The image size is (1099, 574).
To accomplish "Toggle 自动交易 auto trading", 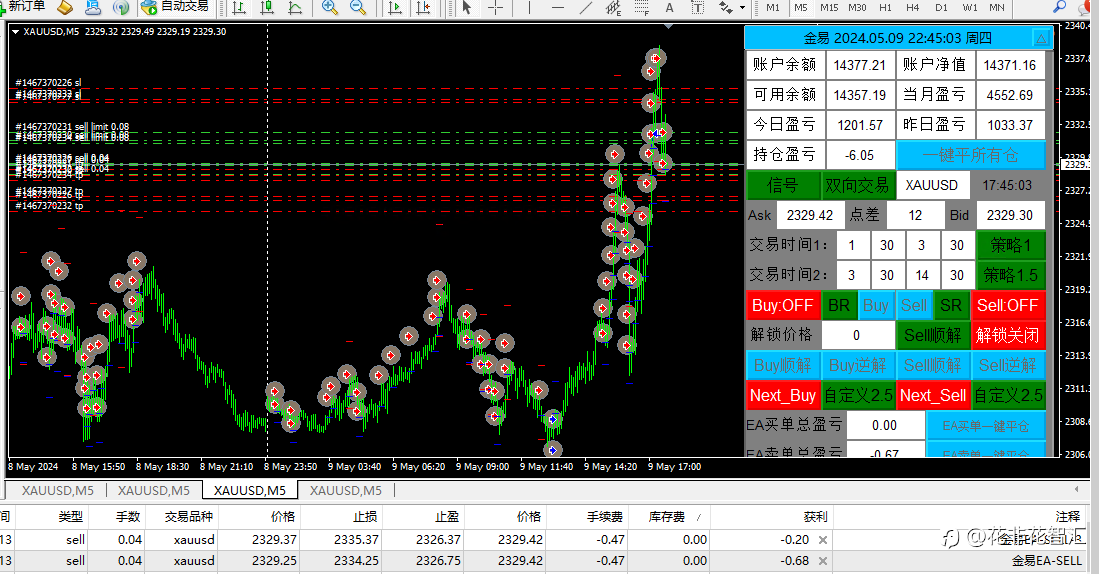I will point(175,7).
